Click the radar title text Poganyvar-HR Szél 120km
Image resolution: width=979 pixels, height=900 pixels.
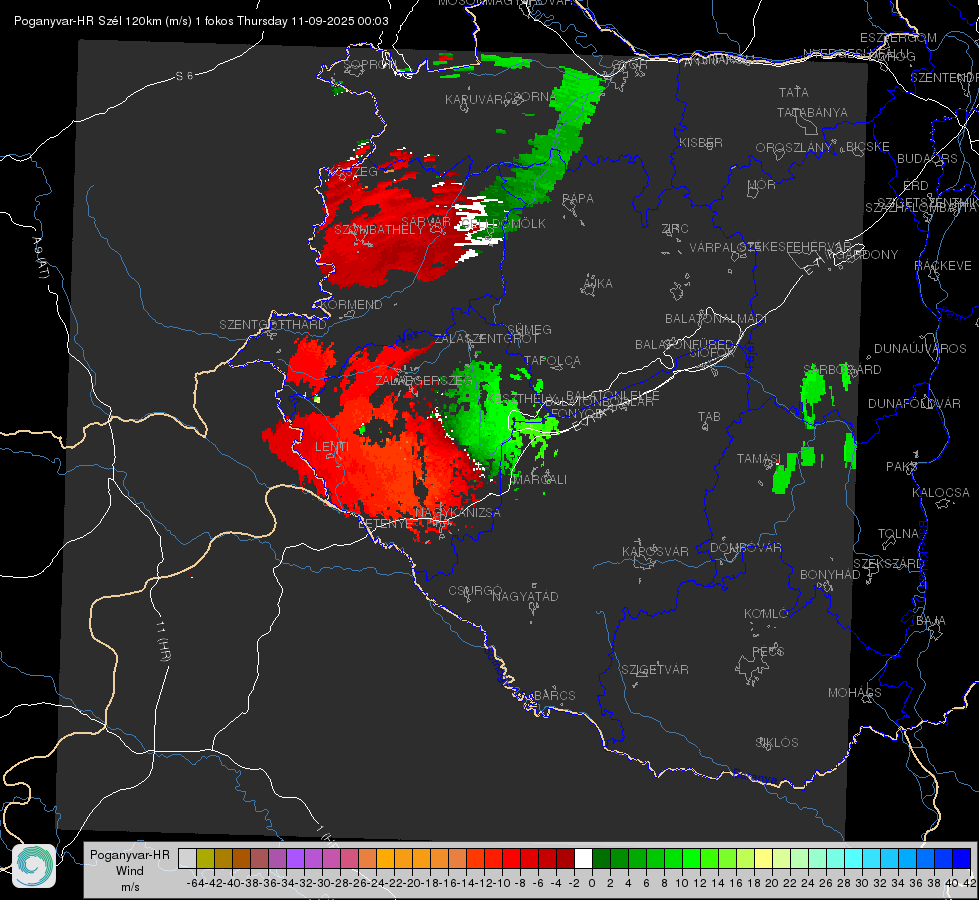86,21
